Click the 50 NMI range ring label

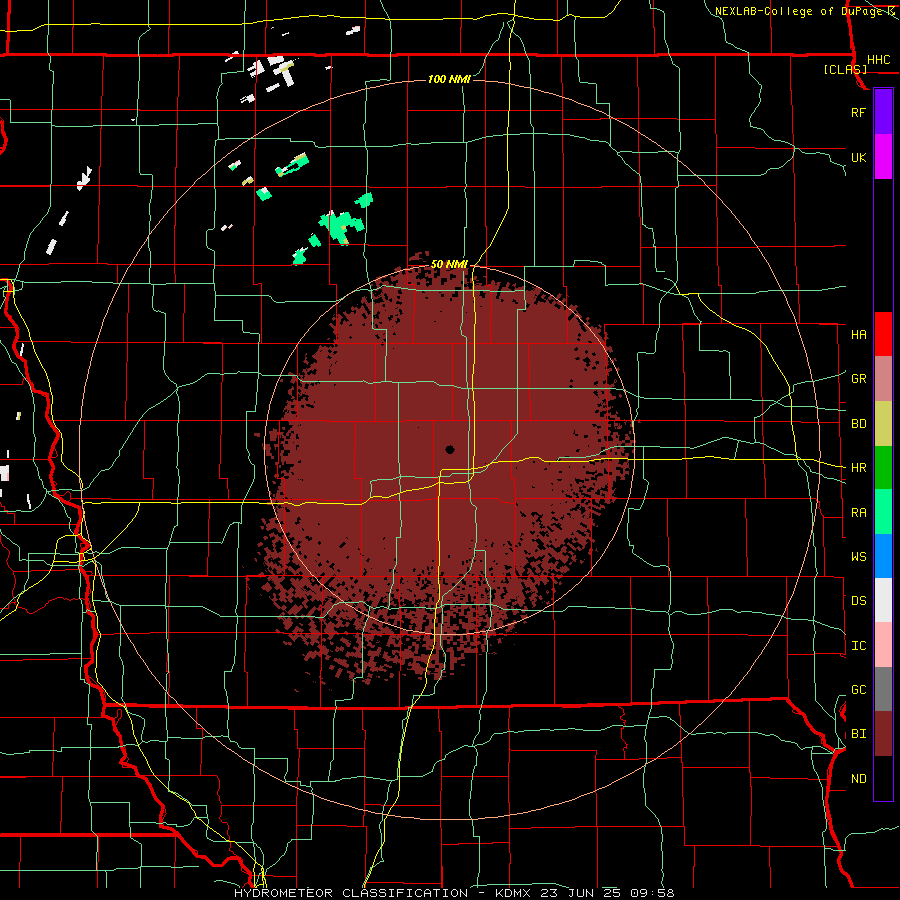click(449, 264)
